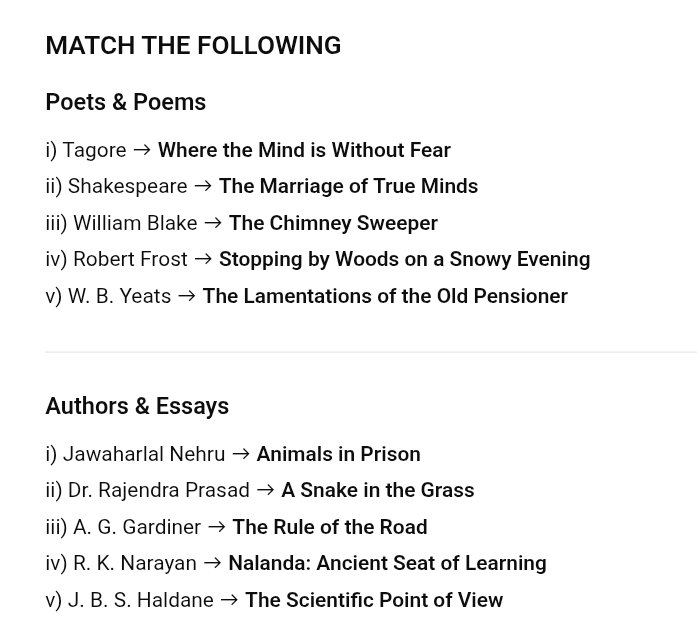Select the name William Blake
Viewport: 697px width, 633px height.
click(x=135, y=223)
